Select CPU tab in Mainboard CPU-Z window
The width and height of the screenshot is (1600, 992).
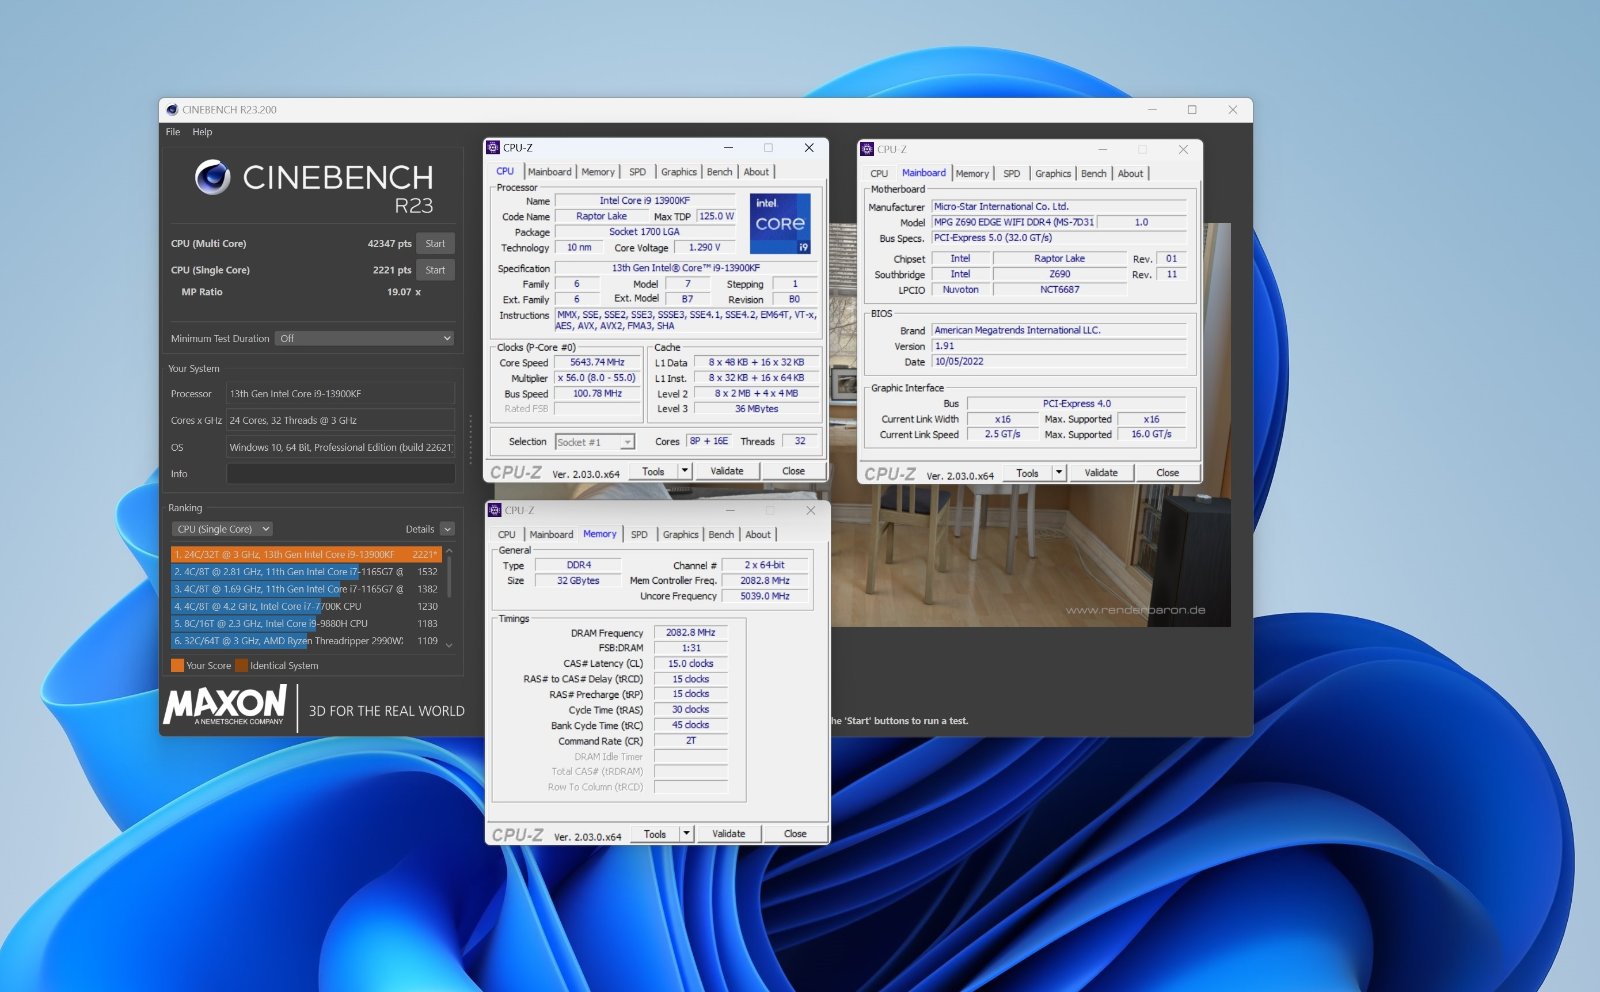(x=879, y=174)
